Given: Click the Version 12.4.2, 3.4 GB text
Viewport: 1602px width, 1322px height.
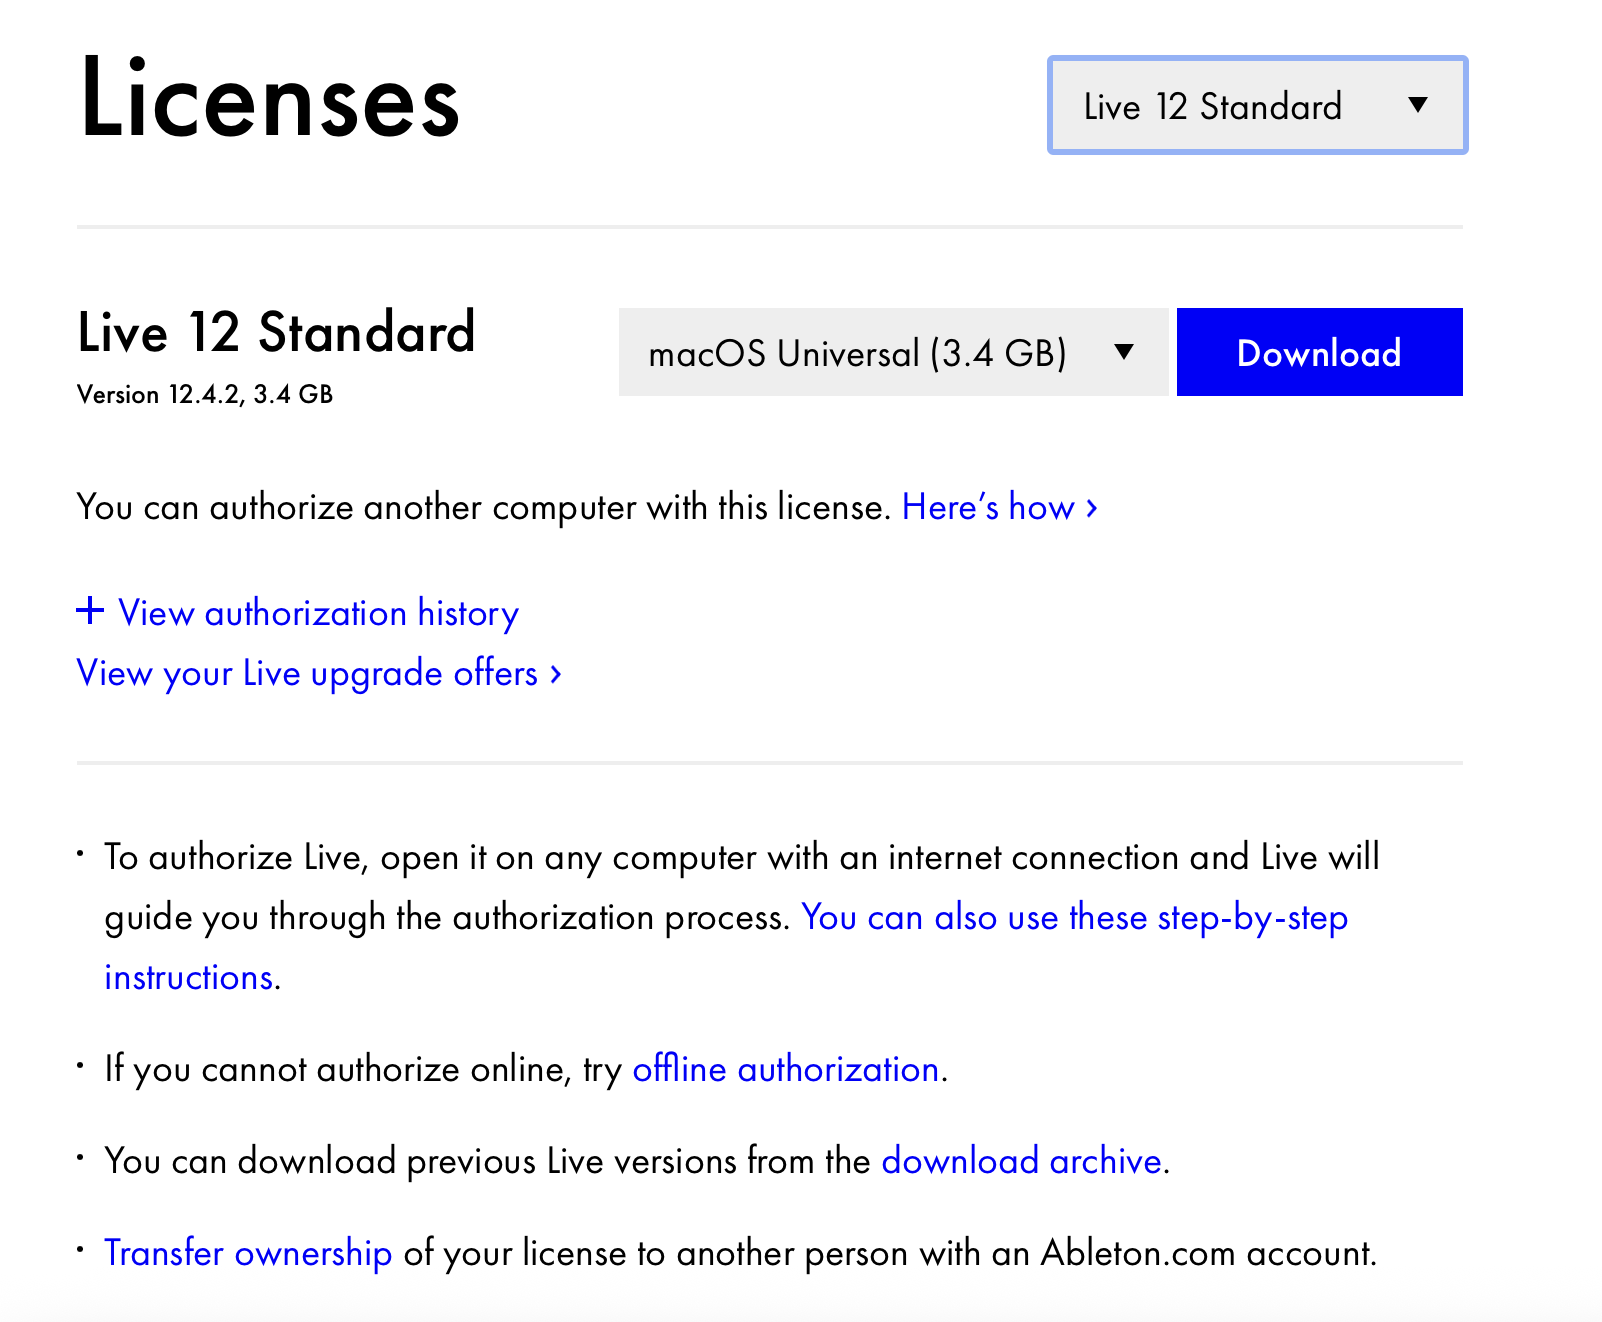Looking at the screenshot, I should 205,394.
